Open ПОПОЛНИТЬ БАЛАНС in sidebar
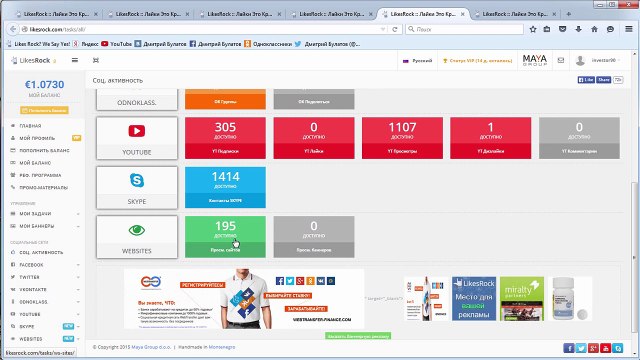 tap(44, 151)
